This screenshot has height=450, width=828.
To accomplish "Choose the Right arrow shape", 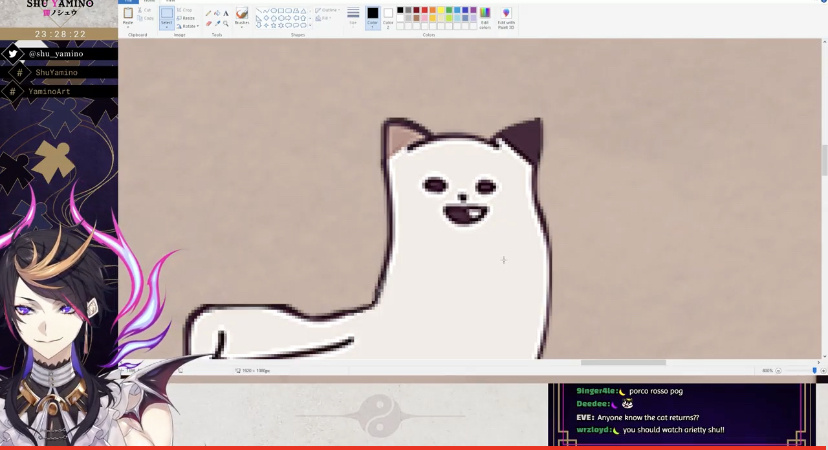I will 288,18.
